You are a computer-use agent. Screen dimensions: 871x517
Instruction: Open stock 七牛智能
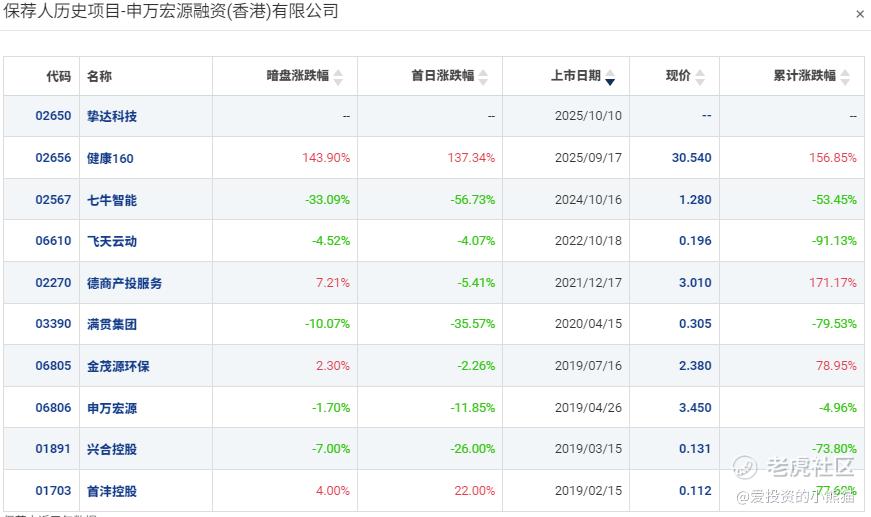[112, 200]
